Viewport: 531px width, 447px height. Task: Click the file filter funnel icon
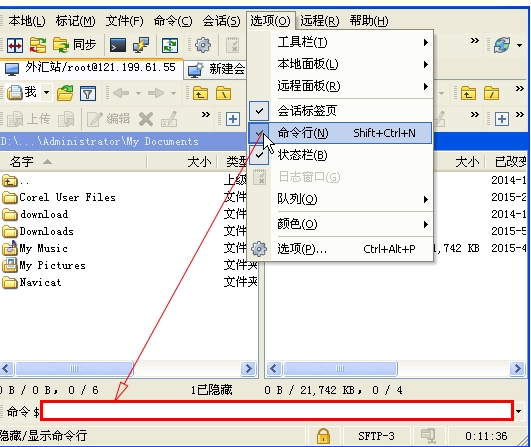pos(88,93)
